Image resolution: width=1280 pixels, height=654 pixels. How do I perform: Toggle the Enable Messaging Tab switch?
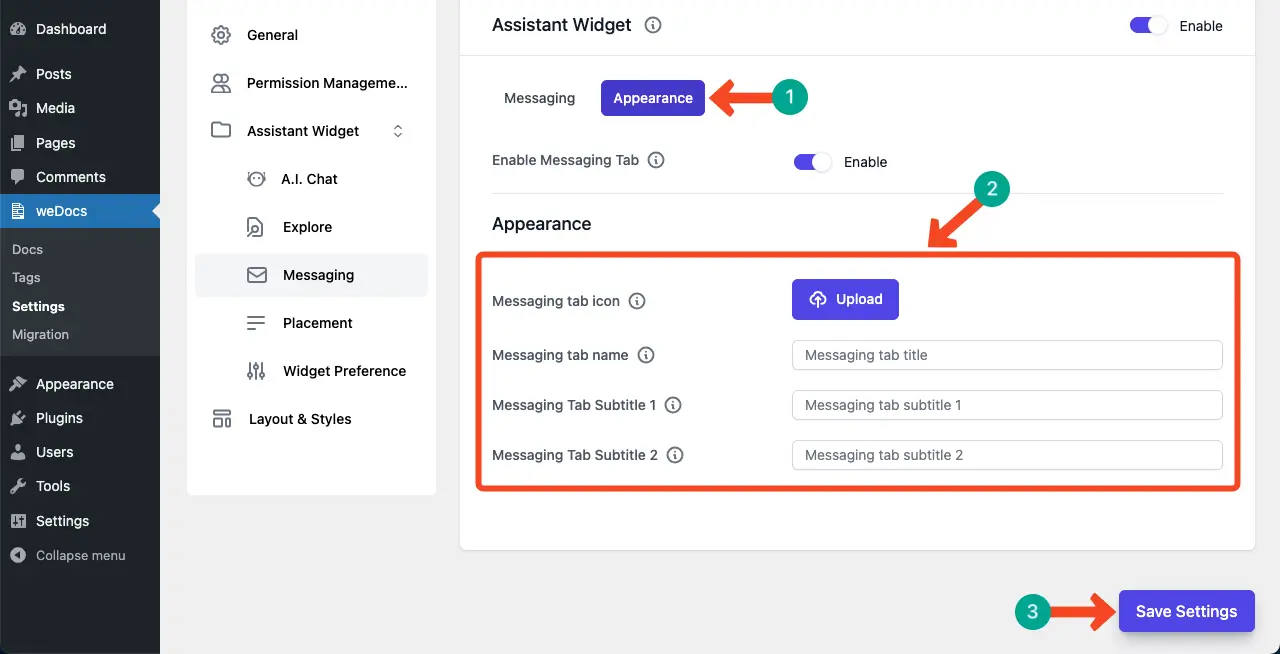(x=812, y=162)
